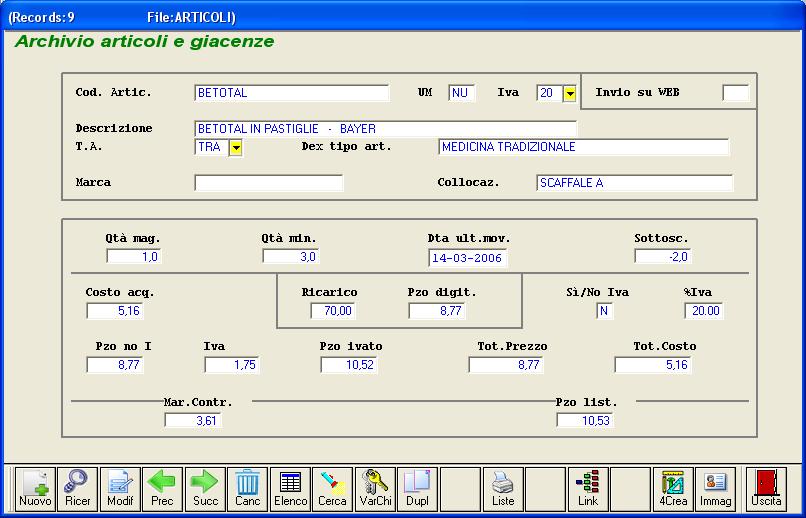Click the Iva code field showing 20
The height and width of the screenshot is (518, 806).
click(x=549, y=93)
